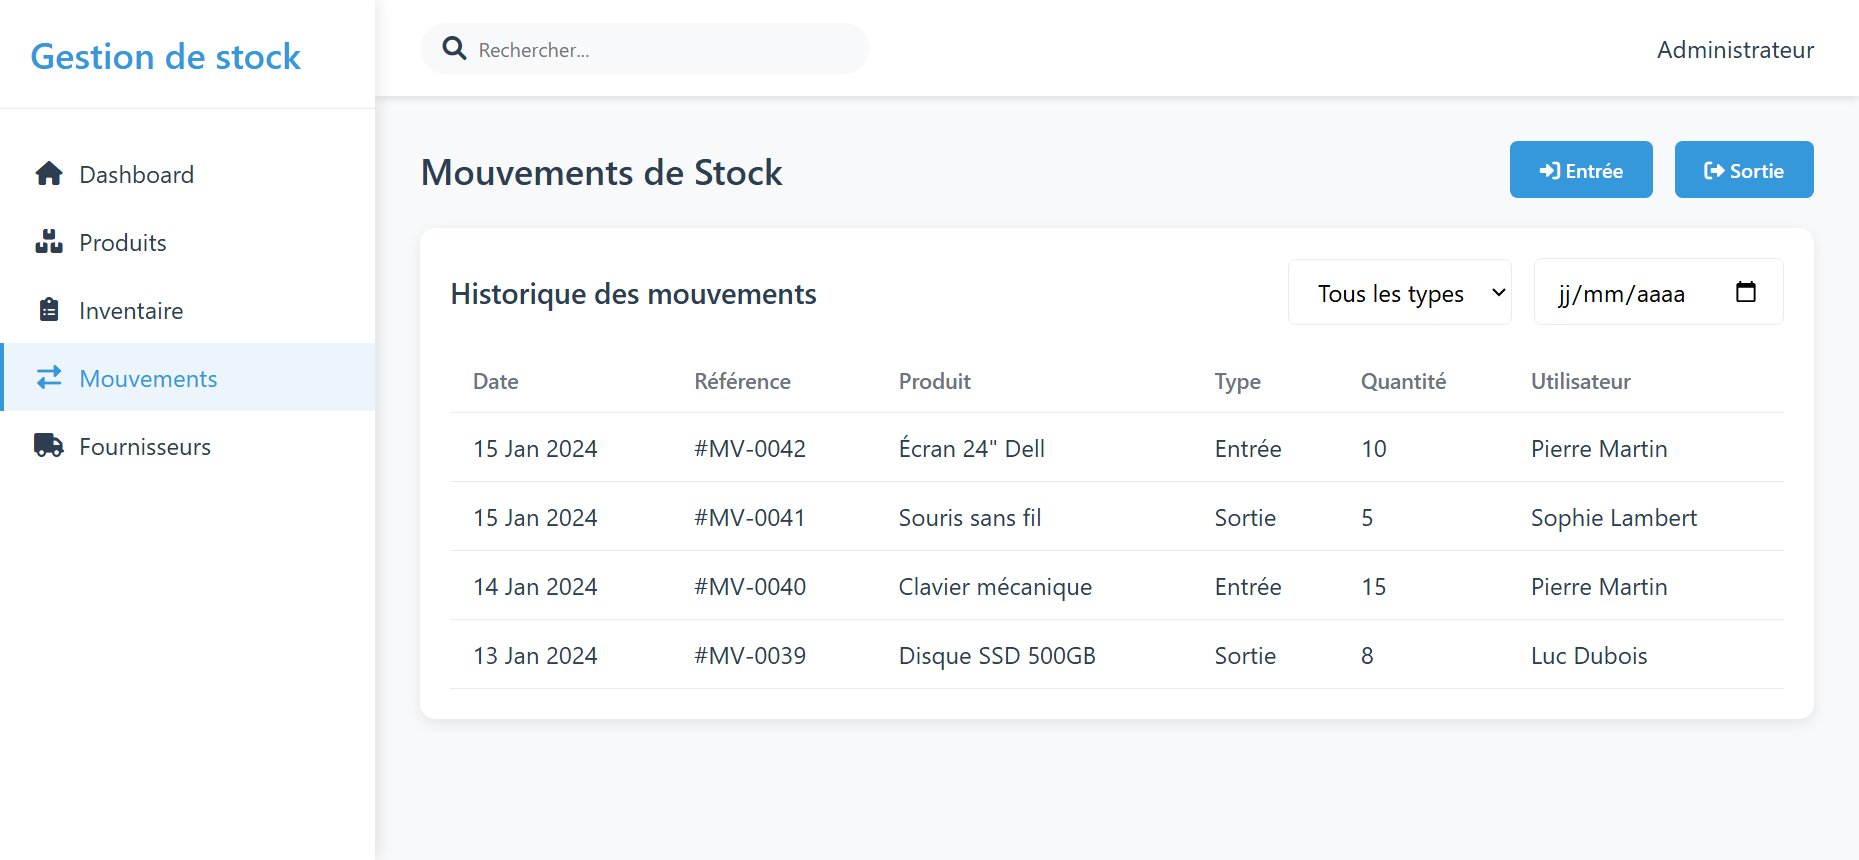Expand the 'Tous les types' dropdown
The image size is (1859, 860).
[1398, 293]
